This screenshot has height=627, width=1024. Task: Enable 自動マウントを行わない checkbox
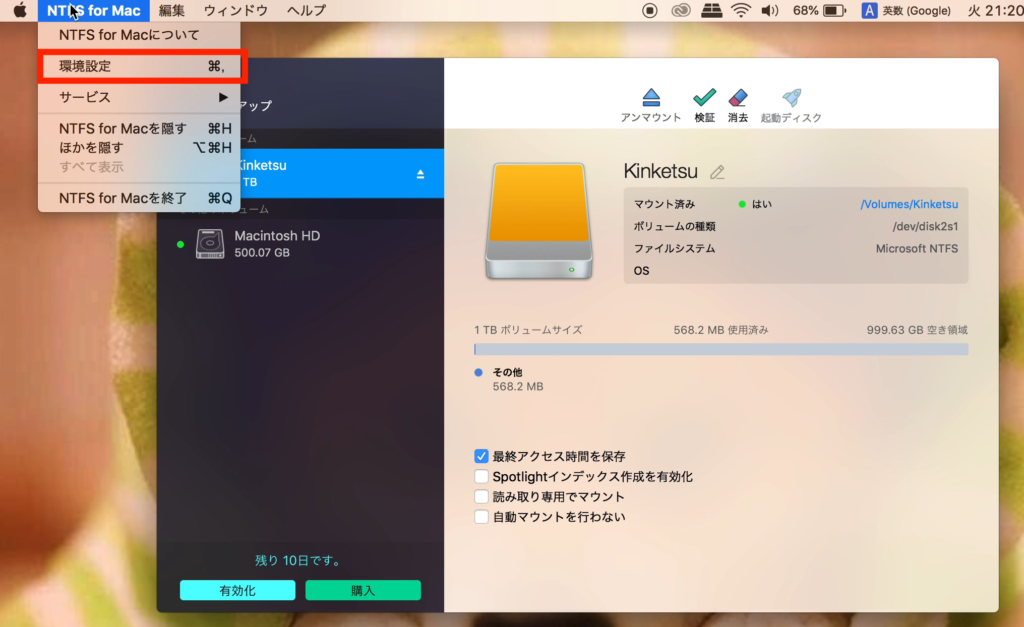481,517
